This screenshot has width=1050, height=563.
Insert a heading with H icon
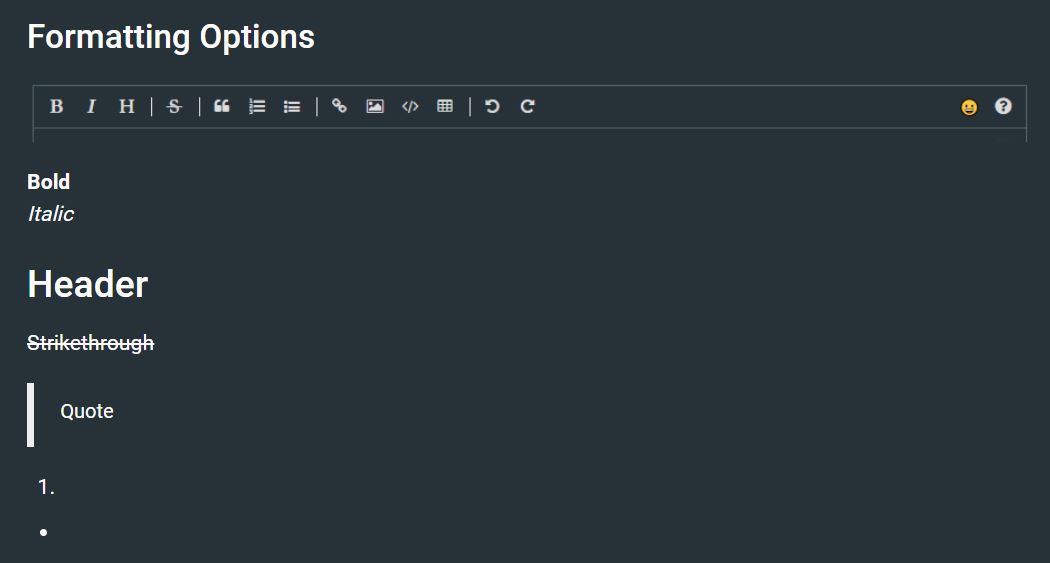coord(127,106)
